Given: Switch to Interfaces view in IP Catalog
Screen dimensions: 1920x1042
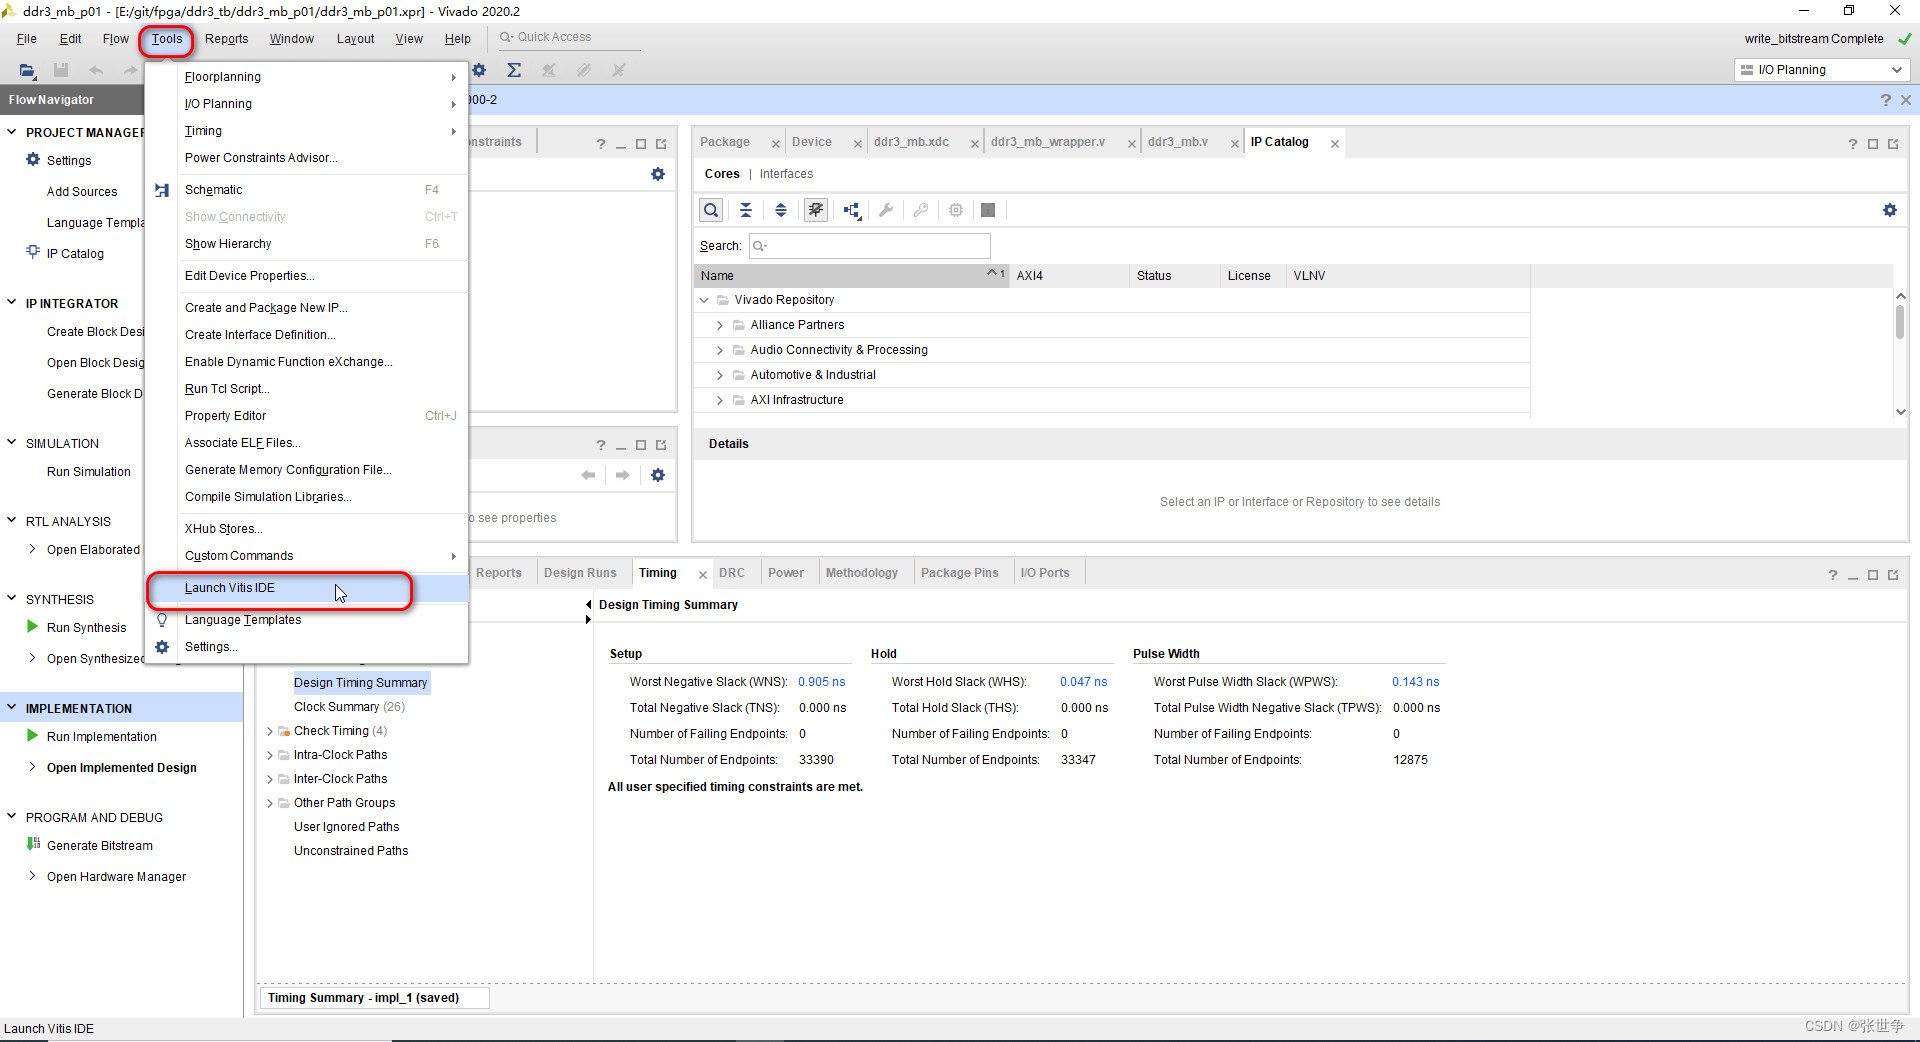Looking at the screenshot, I should click(x=786, y=174).
